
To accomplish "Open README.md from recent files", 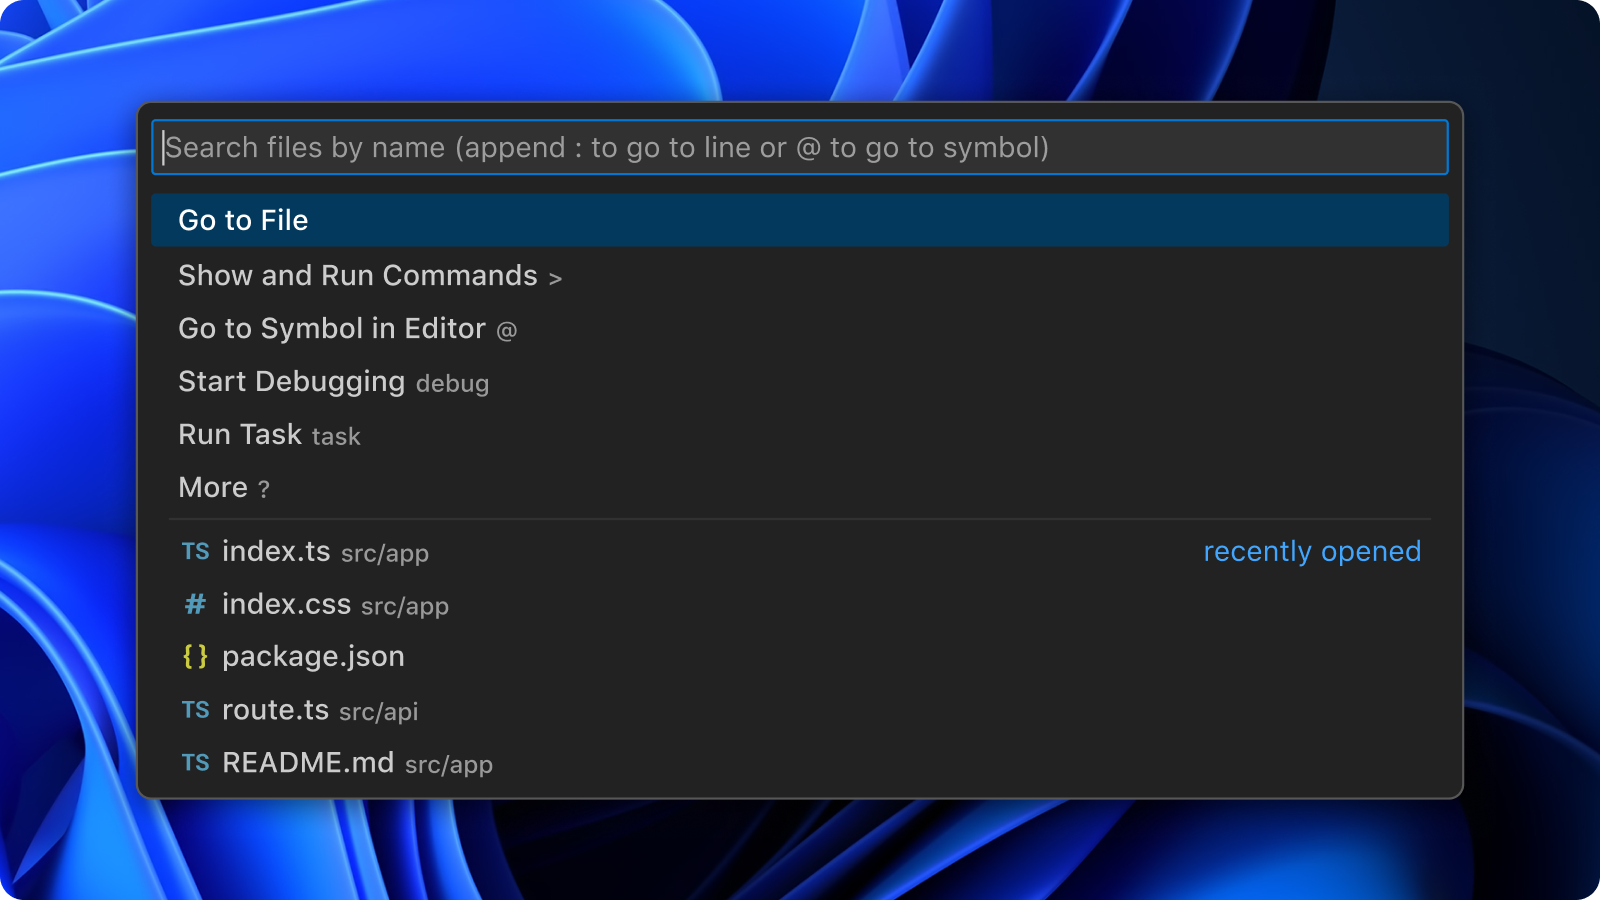I will click(308, 763).
